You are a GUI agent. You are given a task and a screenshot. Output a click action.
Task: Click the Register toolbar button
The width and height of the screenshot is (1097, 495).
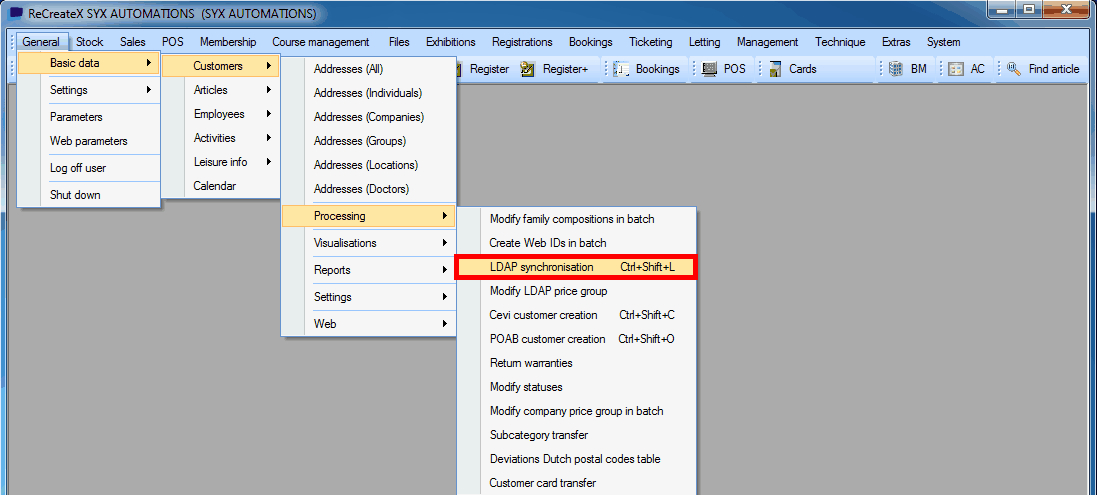pyautogui.click(x=488, y=69)
